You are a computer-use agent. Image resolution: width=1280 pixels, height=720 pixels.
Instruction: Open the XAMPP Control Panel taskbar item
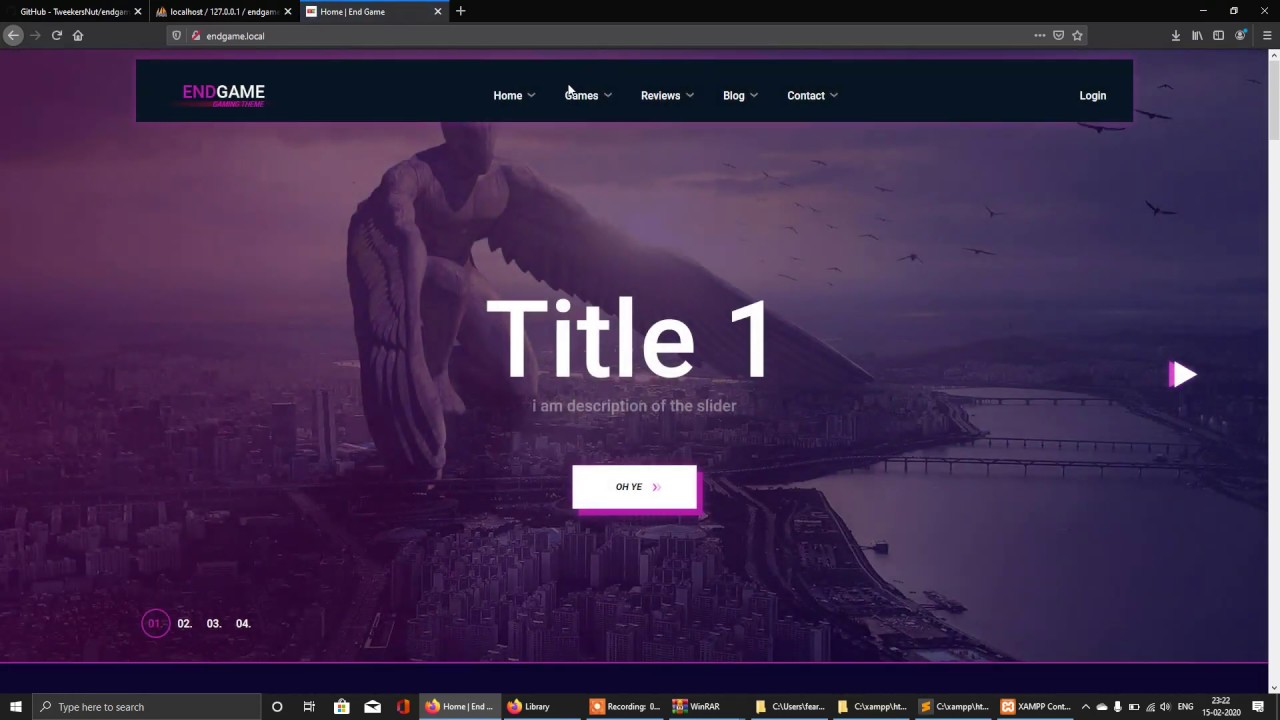point(1036,707)
